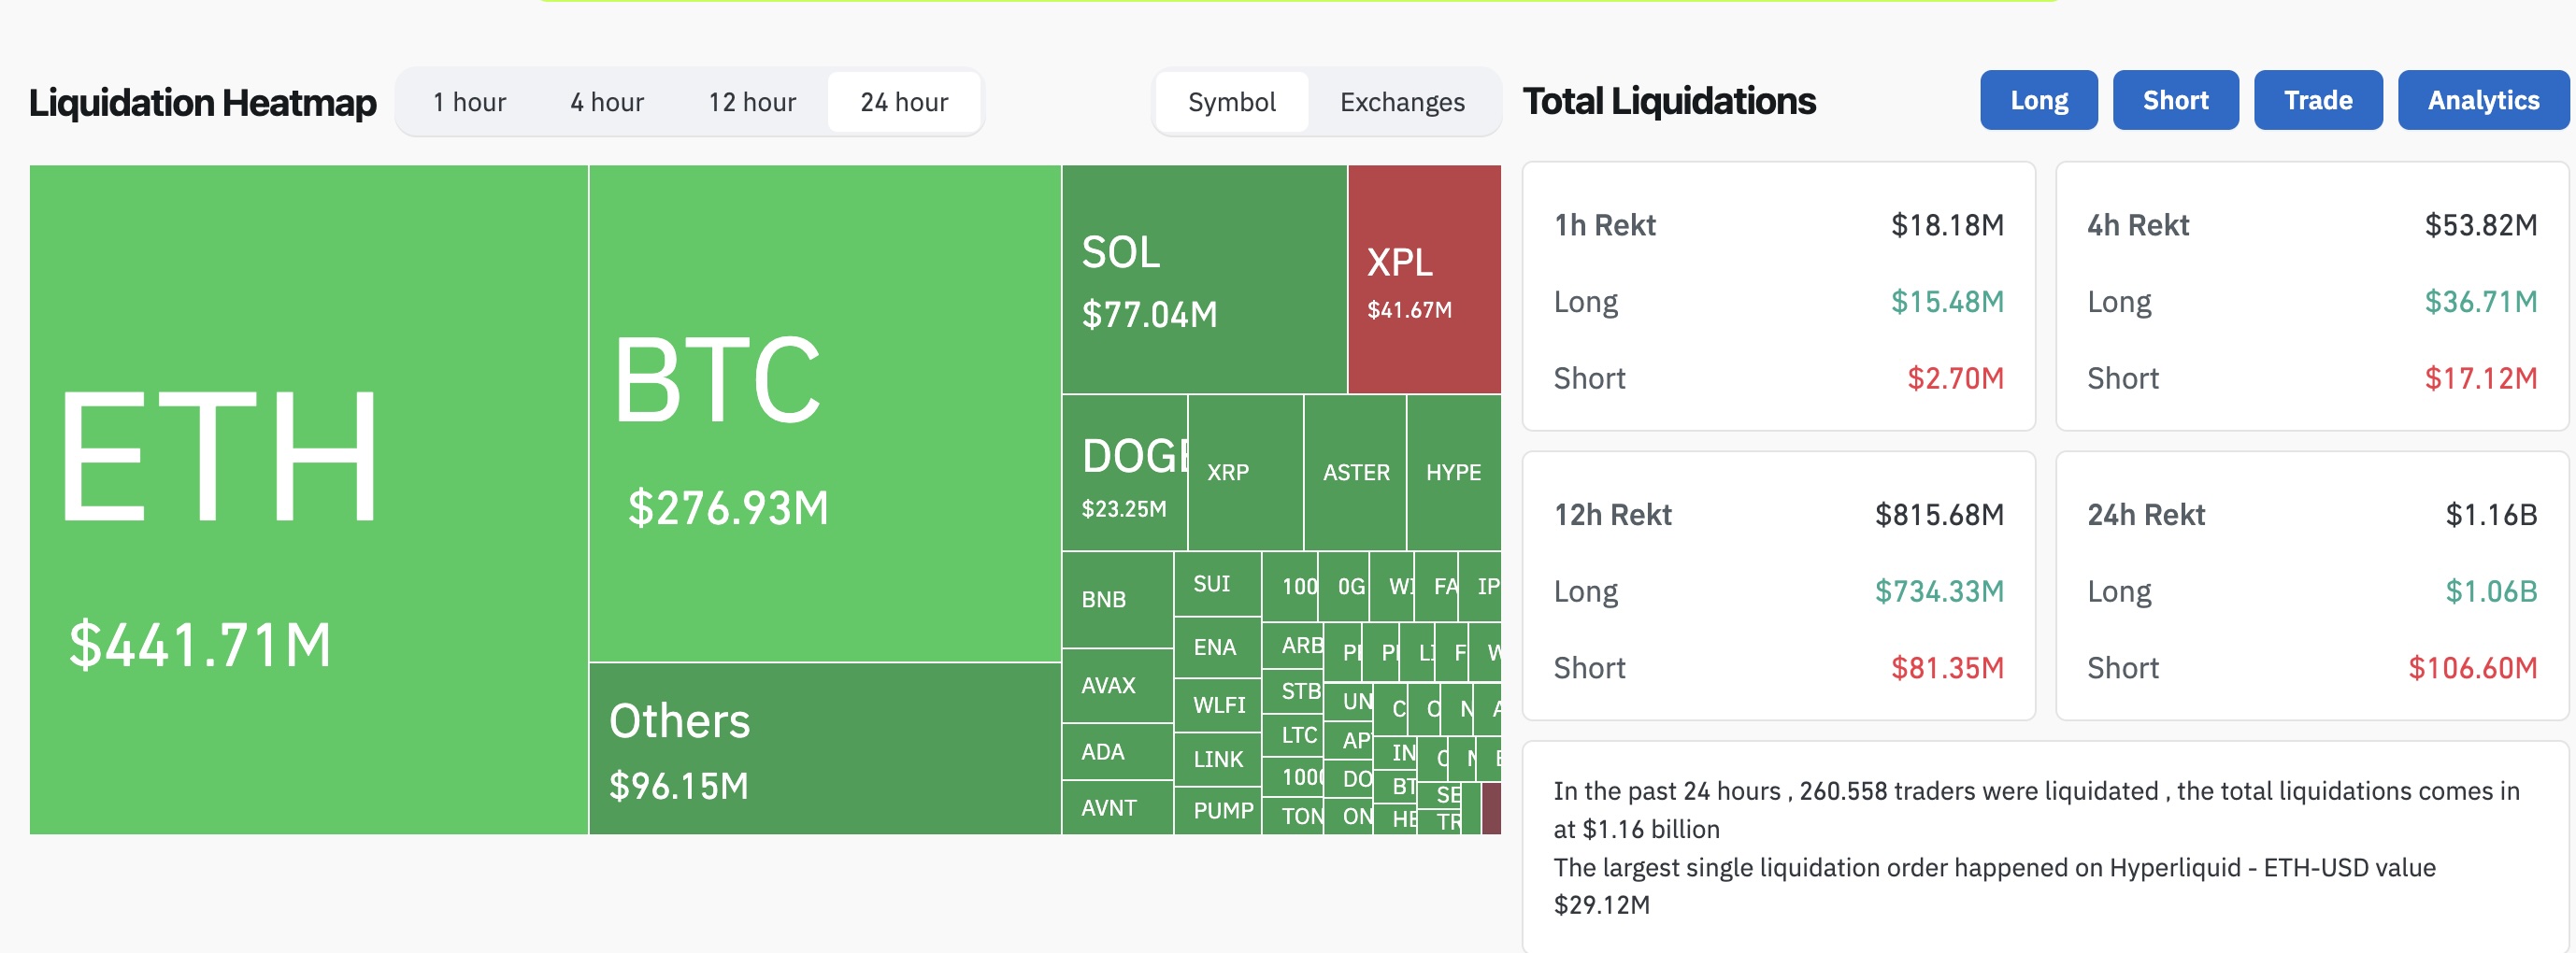Click the 12h Long value $734.33M
Image resolution: width=2576 pixels, height=953 pixels.
pos(1939,592)
